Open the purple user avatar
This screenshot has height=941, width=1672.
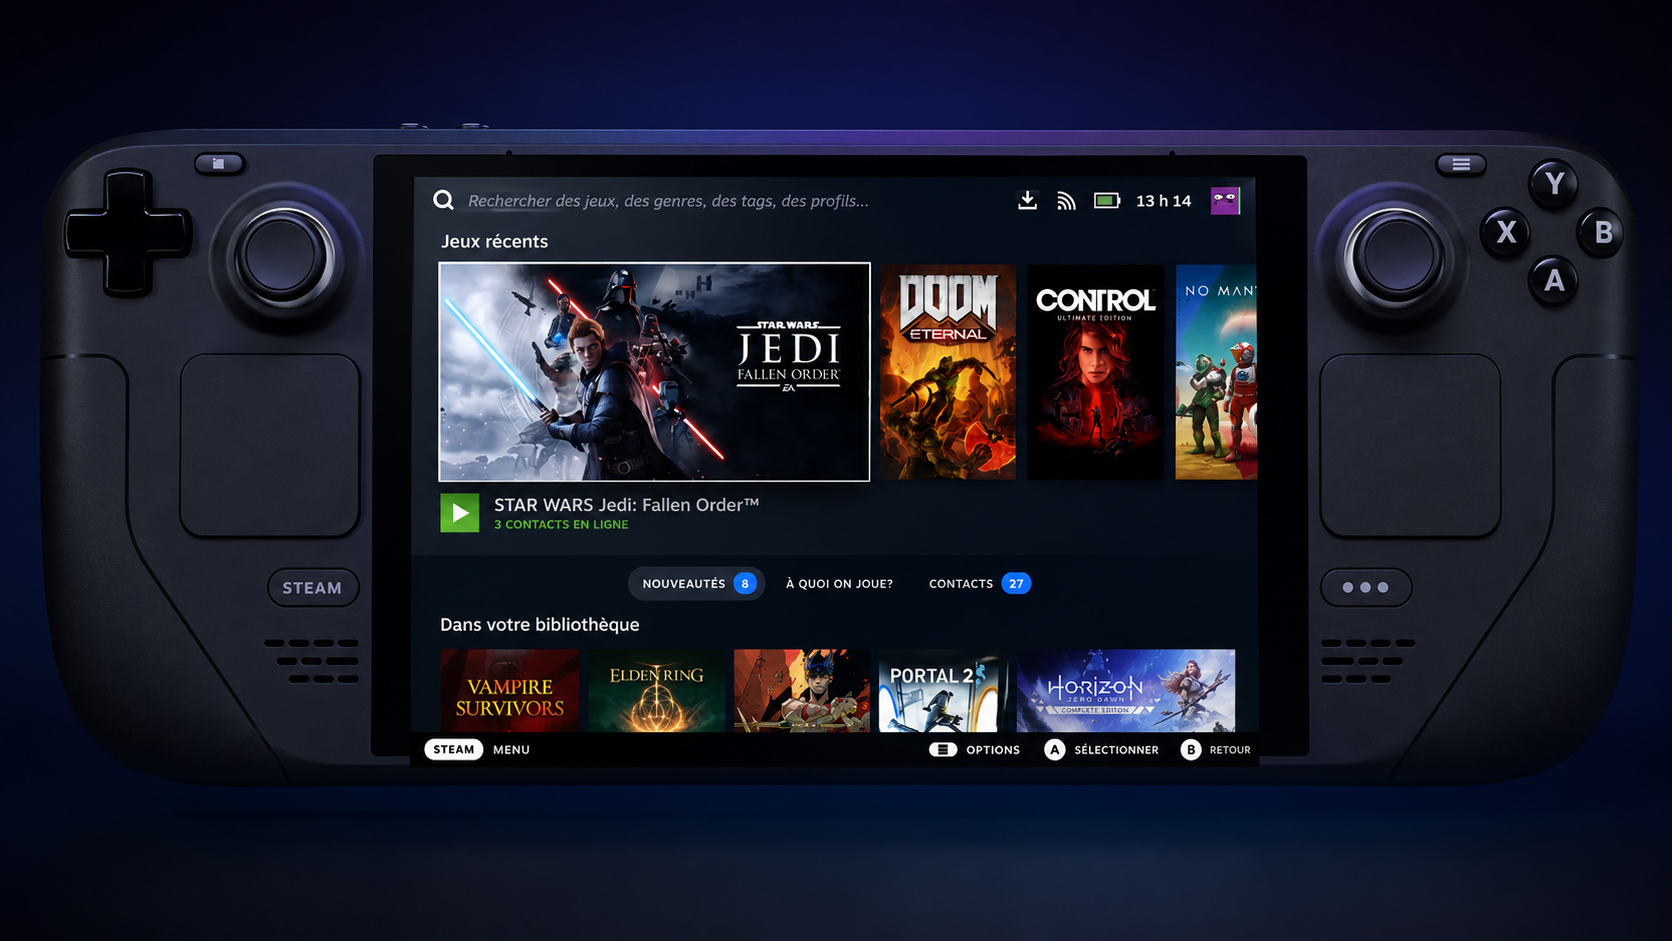click(1225, 200)
